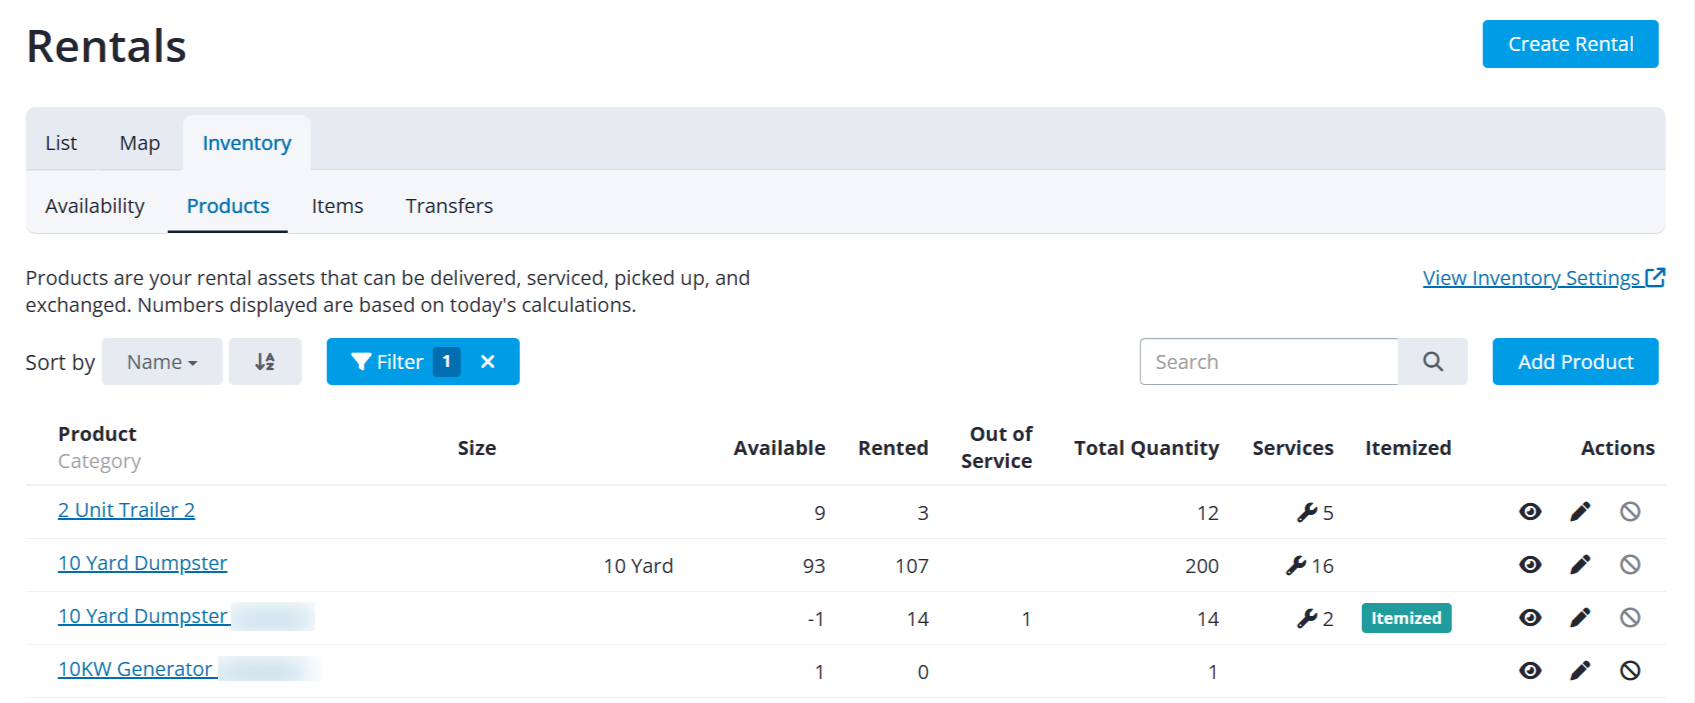Disable the 10KW Generator product
The image size is (1695, 703).
click(1630, 671)
